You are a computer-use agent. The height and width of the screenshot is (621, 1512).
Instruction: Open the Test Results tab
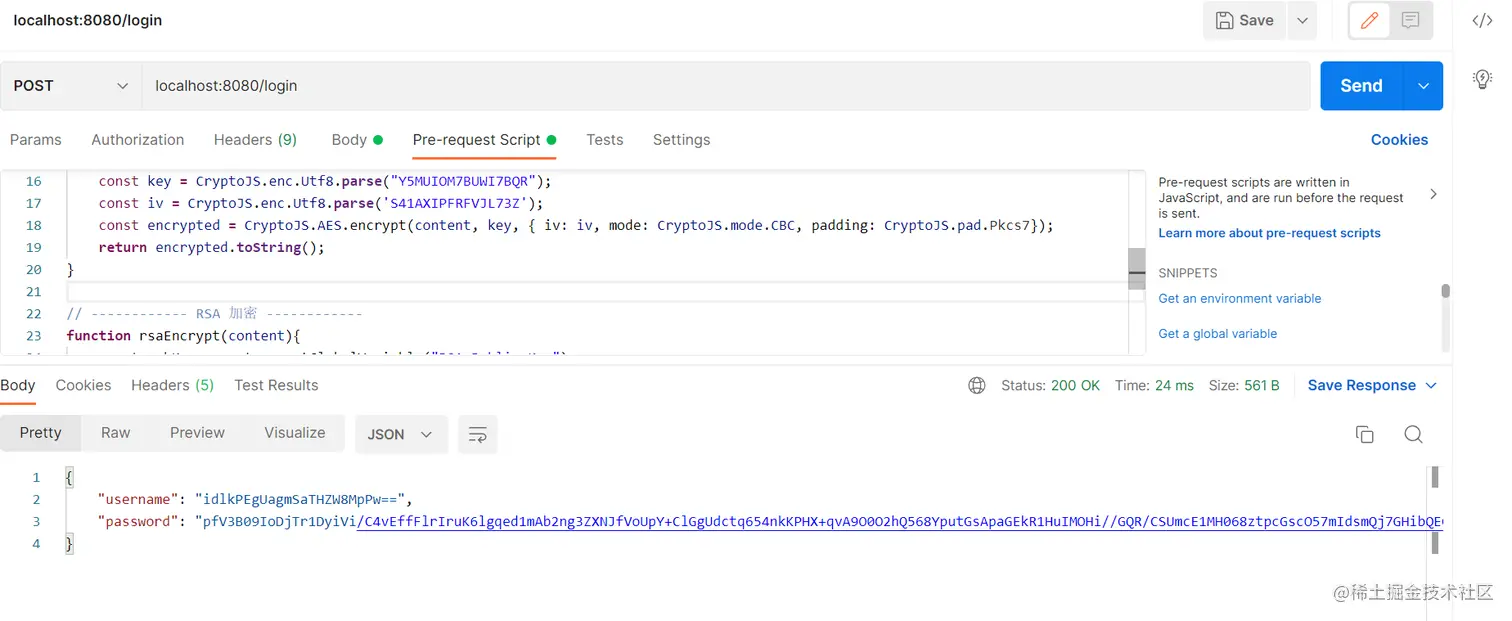click(276, 385)
